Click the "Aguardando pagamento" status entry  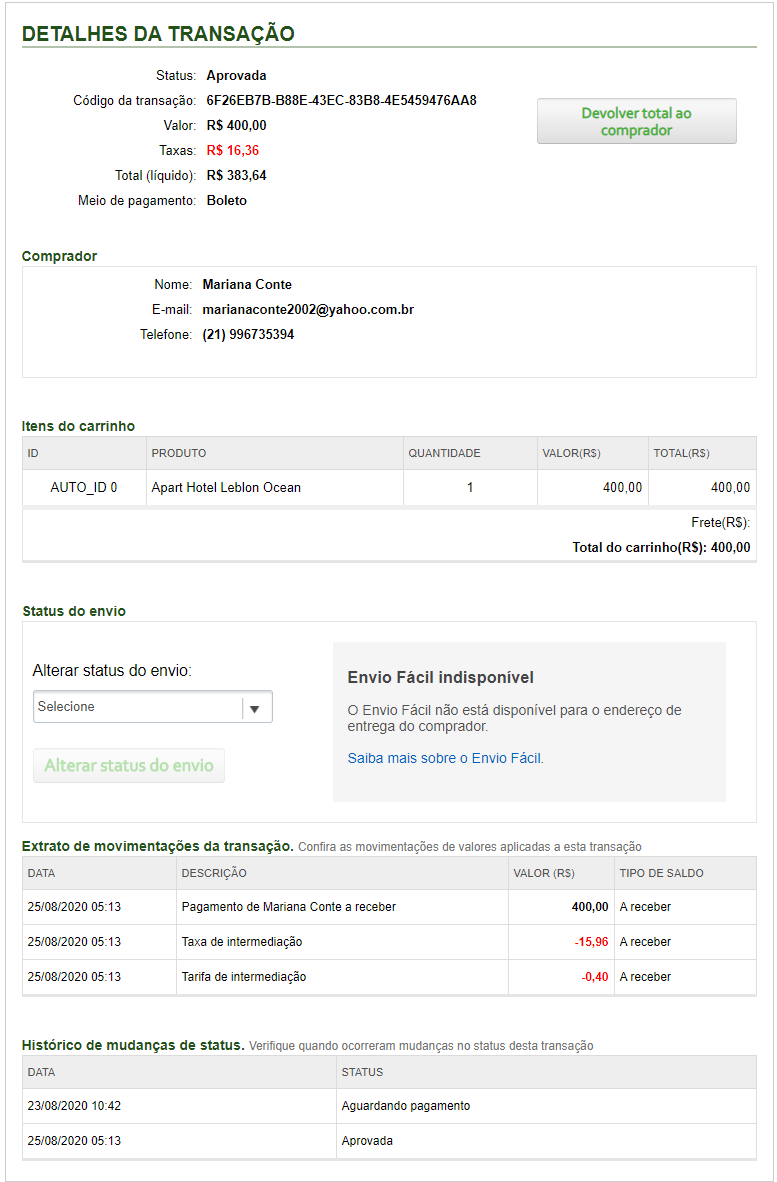(x=406, y=1106)
